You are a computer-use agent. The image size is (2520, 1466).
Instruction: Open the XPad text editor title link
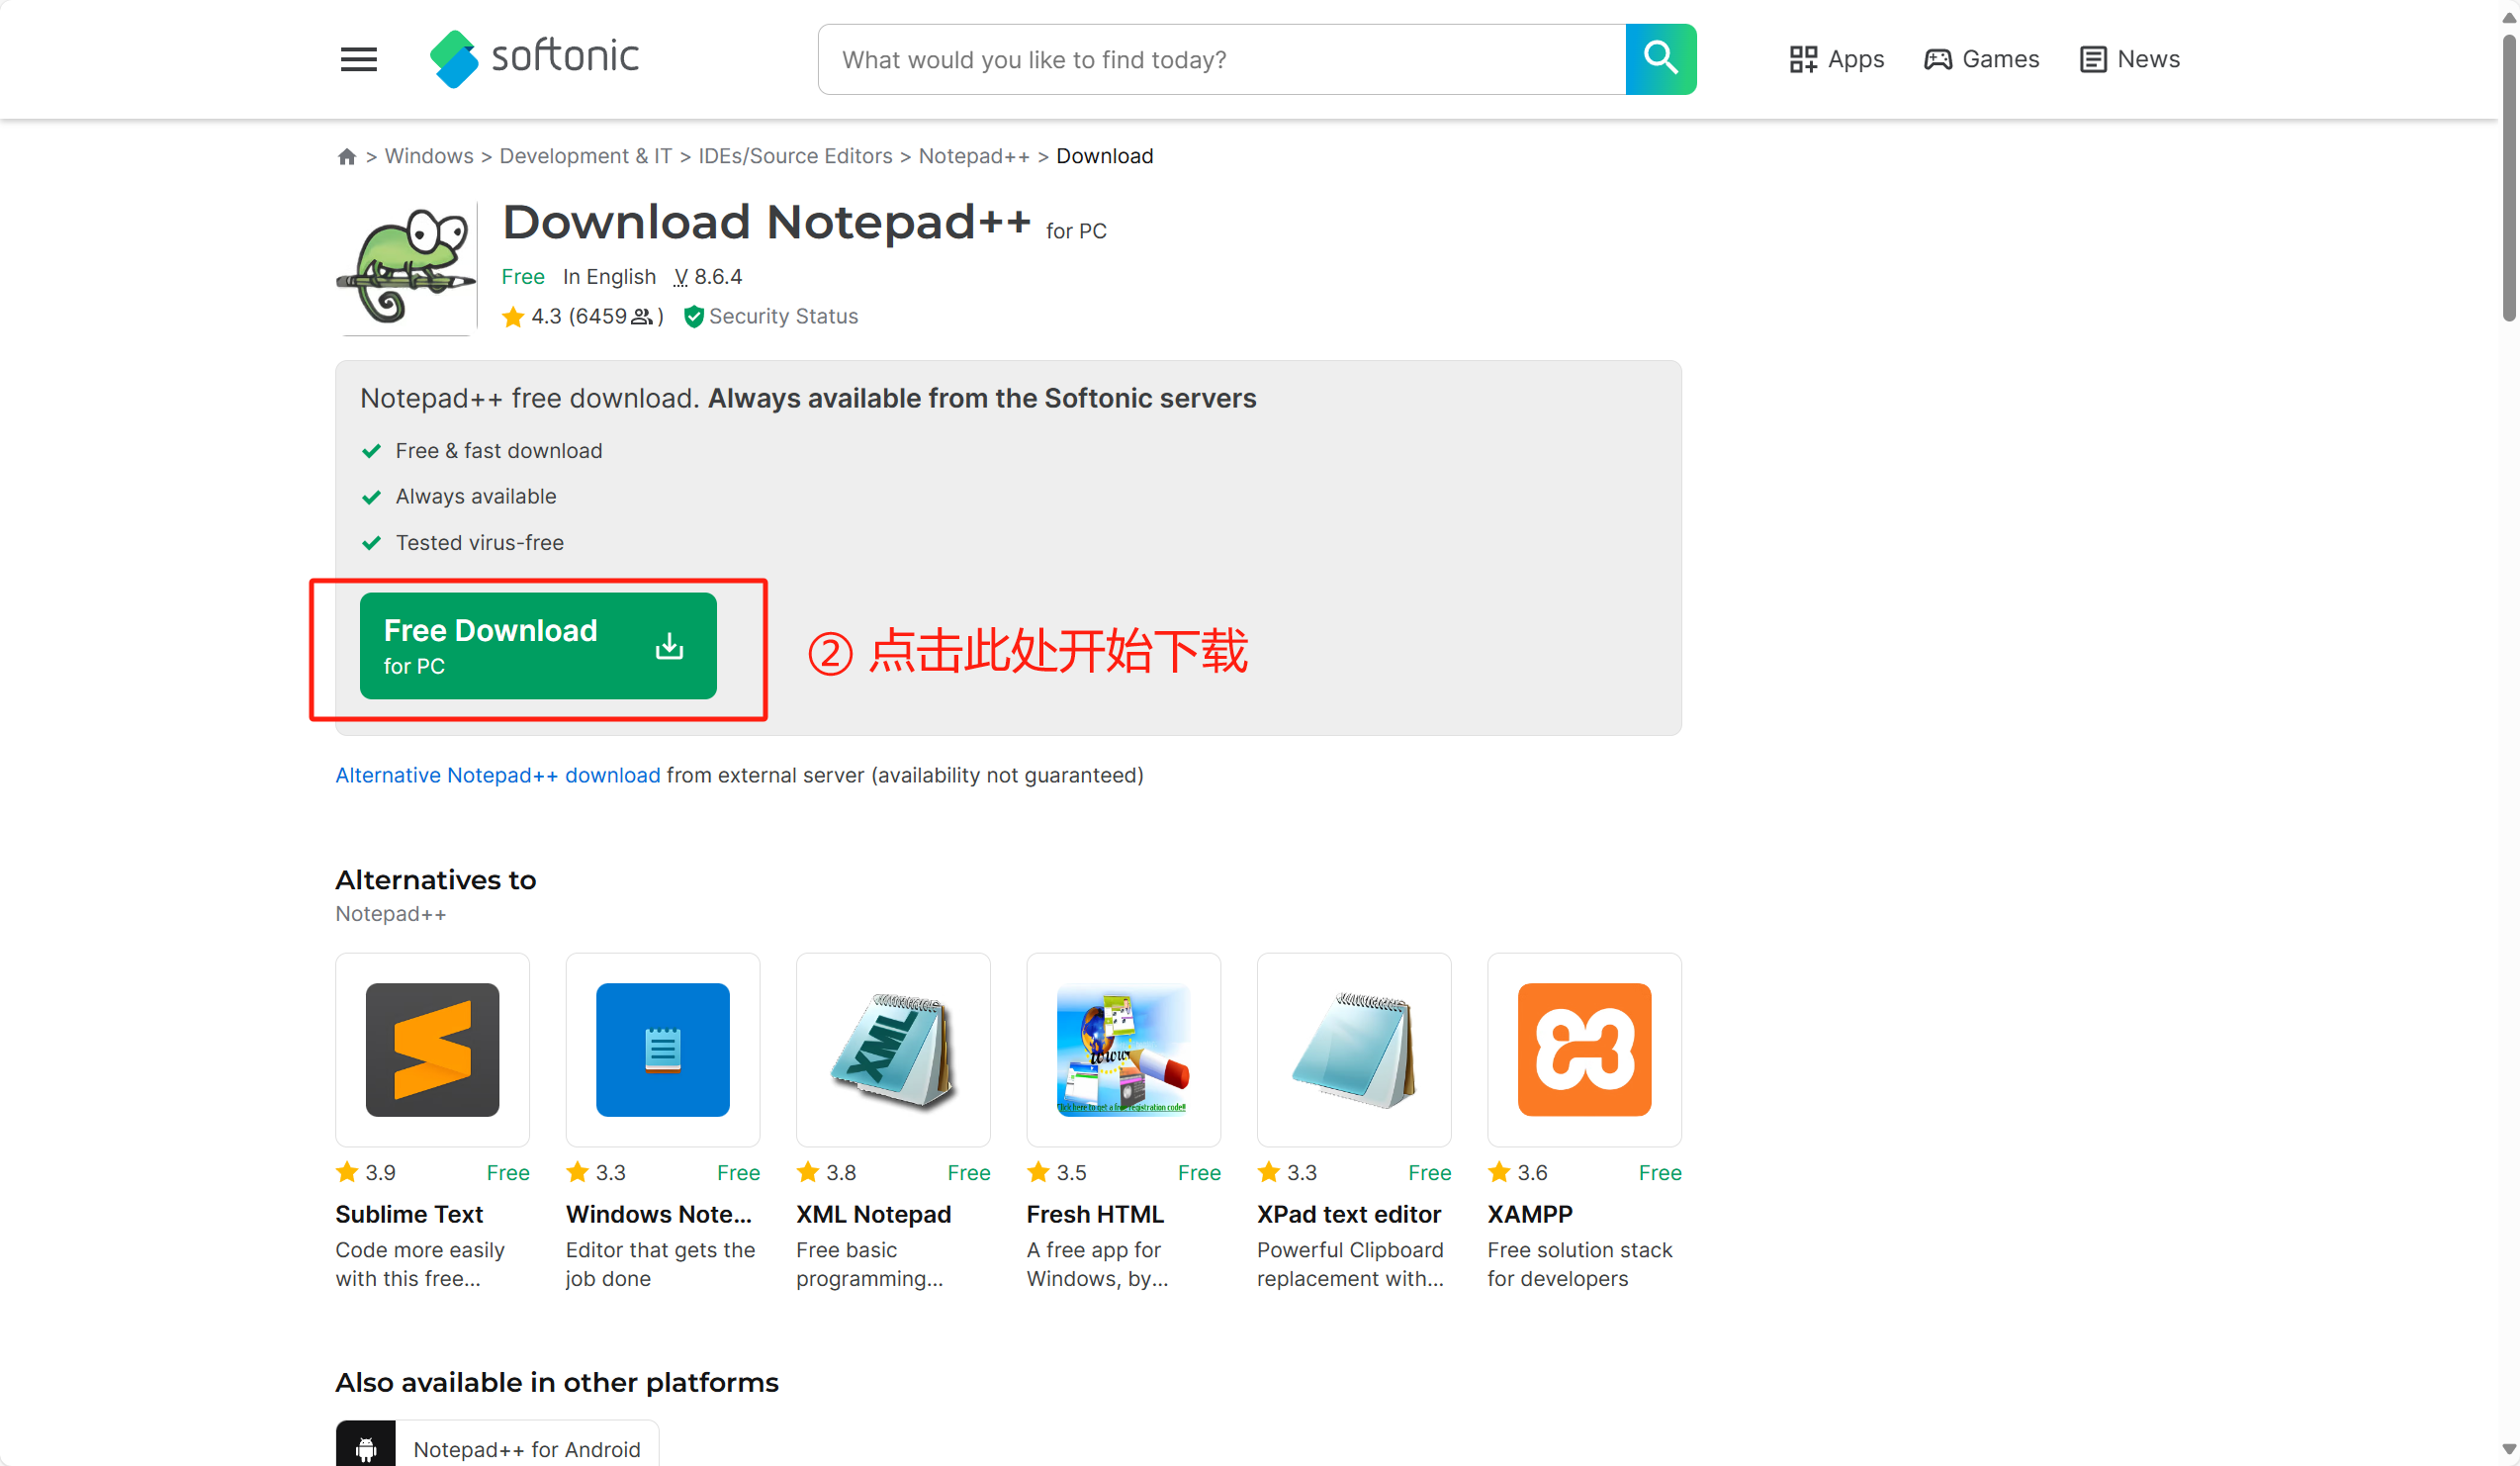coord(1349,1214)
